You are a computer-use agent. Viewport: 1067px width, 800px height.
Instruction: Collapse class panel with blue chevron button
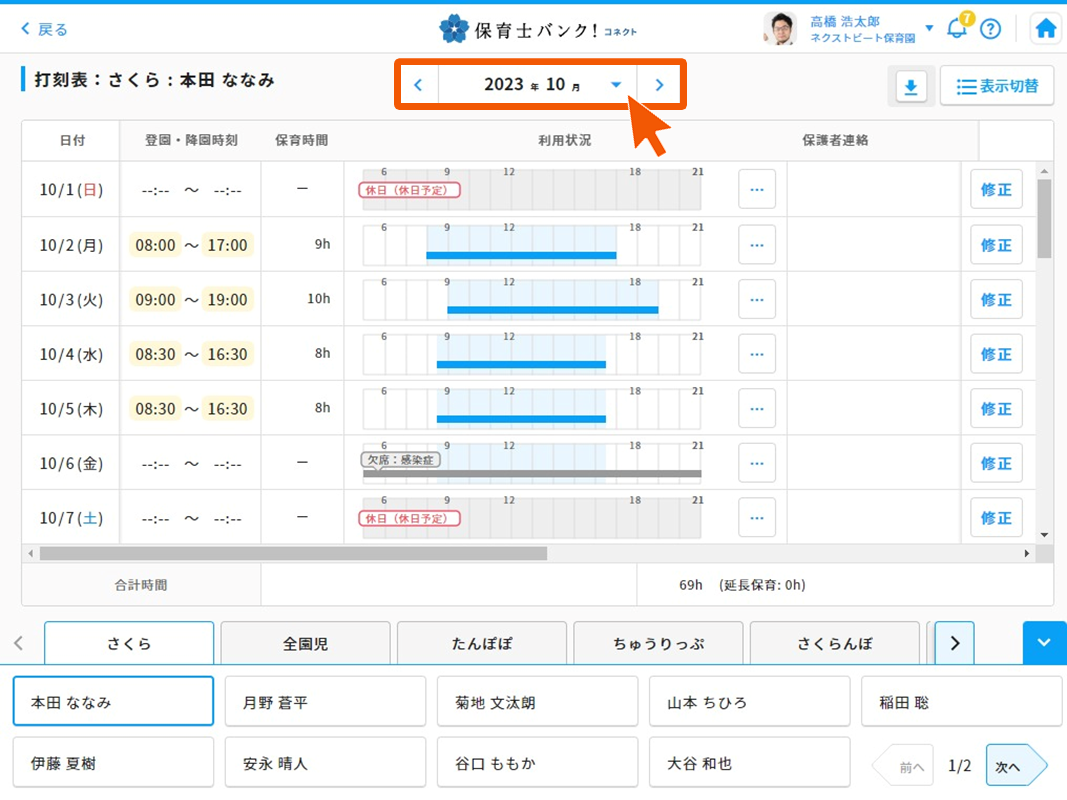(x=1044, y=643)
